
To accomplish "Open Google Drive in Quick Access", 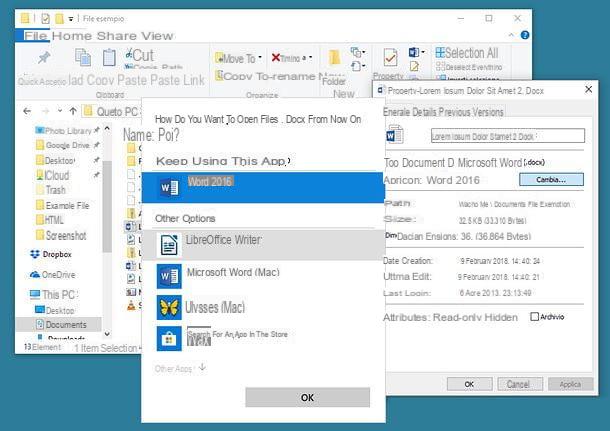I will click(62, 145).
